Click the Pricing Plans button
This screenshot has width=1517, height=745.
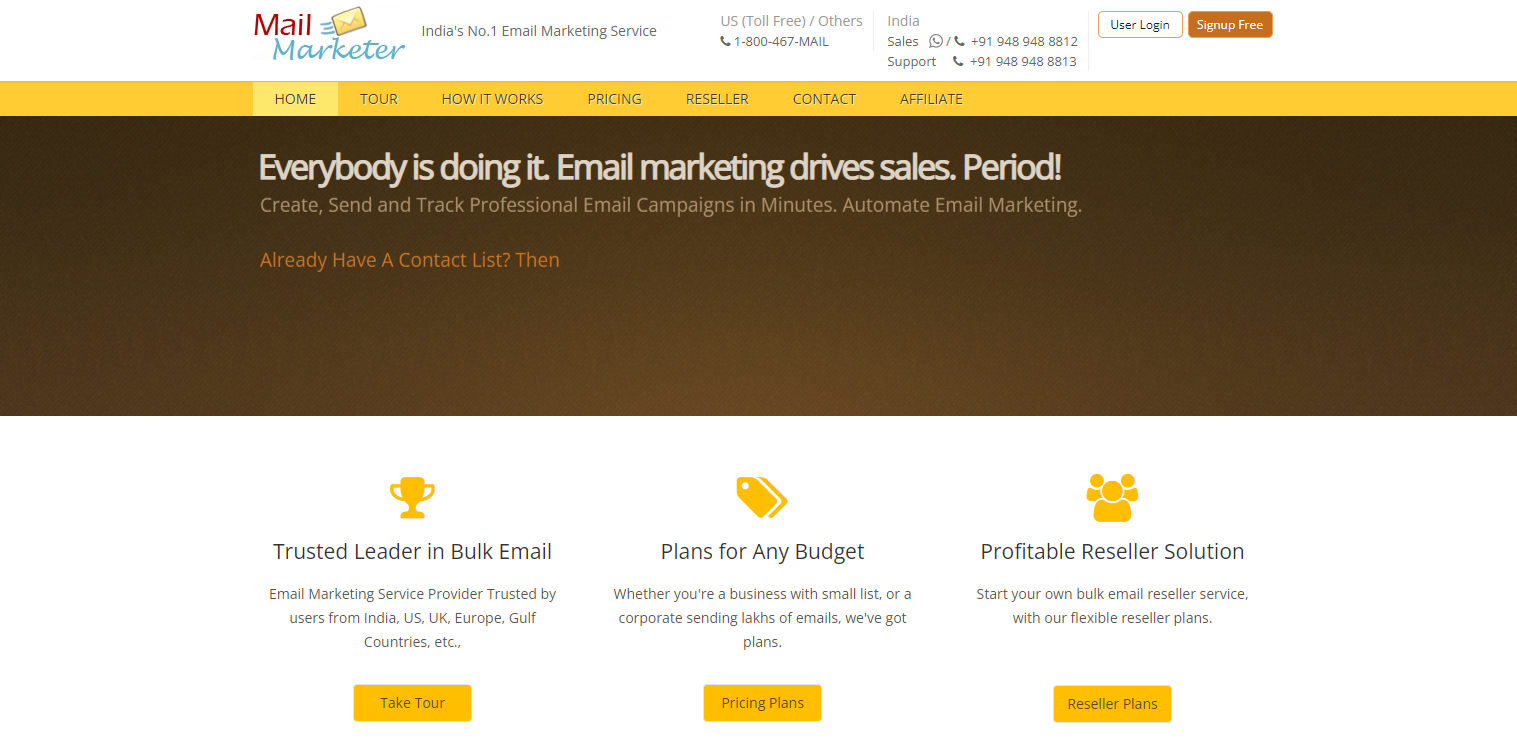pos(762,703)
